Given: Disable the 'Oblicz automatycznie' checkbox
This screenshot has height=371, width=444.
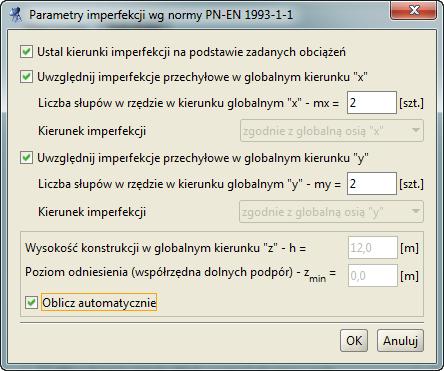Looking at the screenshot, I should (31, 303).
